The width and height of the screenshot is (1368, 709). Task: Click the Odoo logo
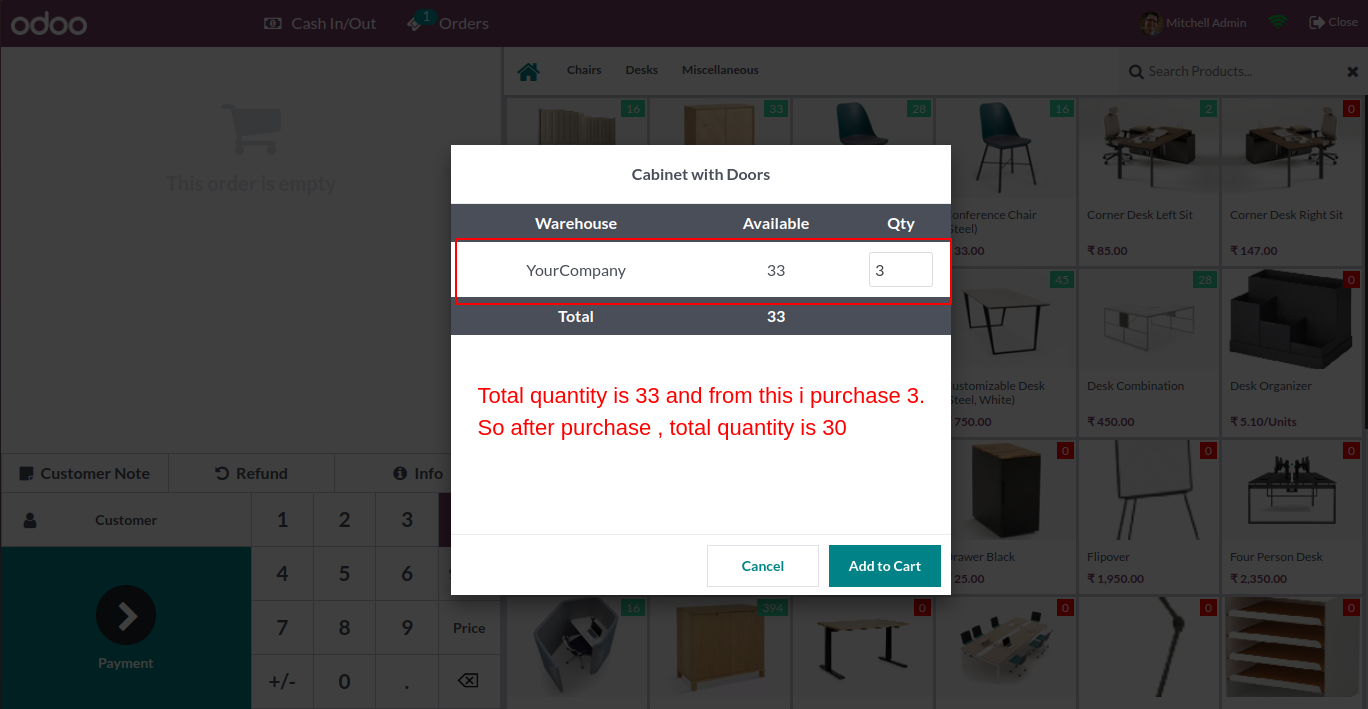(49, 23)
